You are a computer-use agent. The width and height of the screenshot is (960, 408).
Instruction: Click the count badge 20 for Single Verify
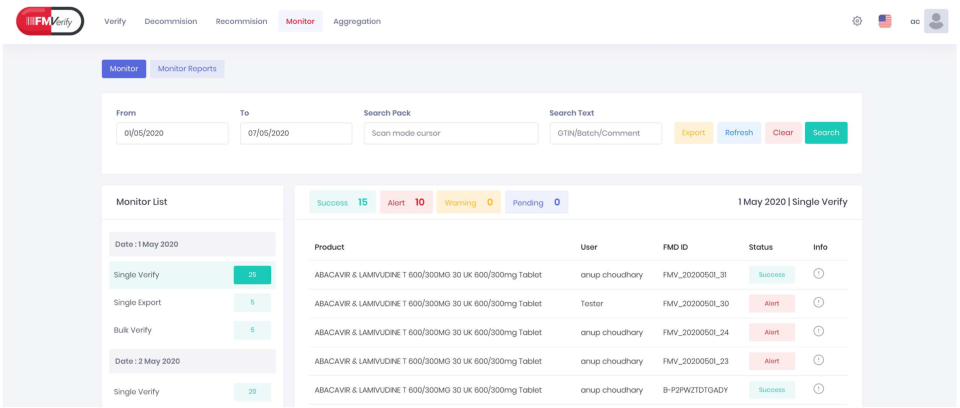252,391
